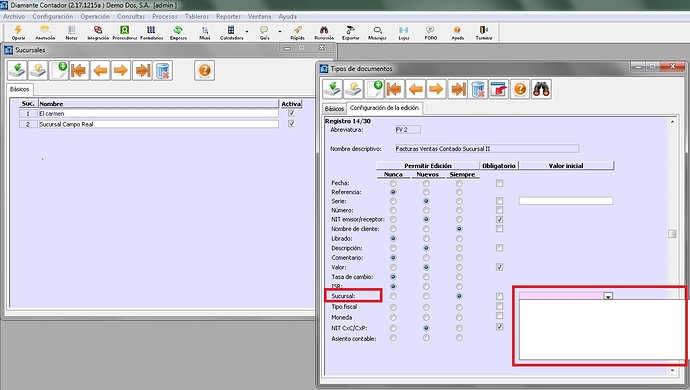The image size is (690, 390).
Task: Click the Operar lightning icon in main toolbar
Action: [x=18, y=32]
